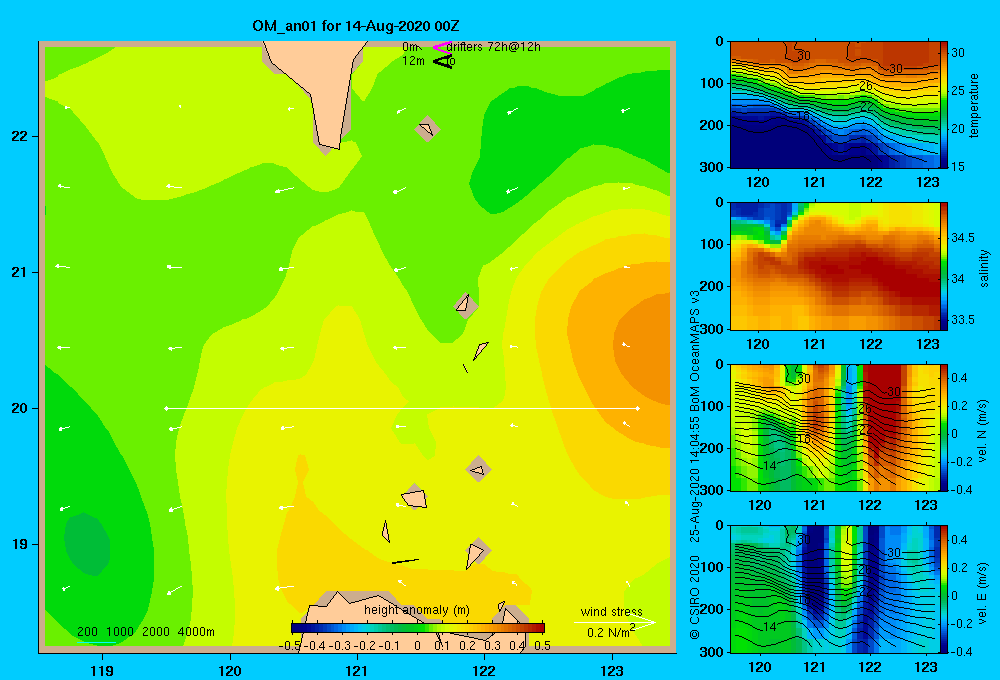The image size is (1000, 680).
Task: Click the 'vel. E (m/s)' axis label
Action: [983, 592]
